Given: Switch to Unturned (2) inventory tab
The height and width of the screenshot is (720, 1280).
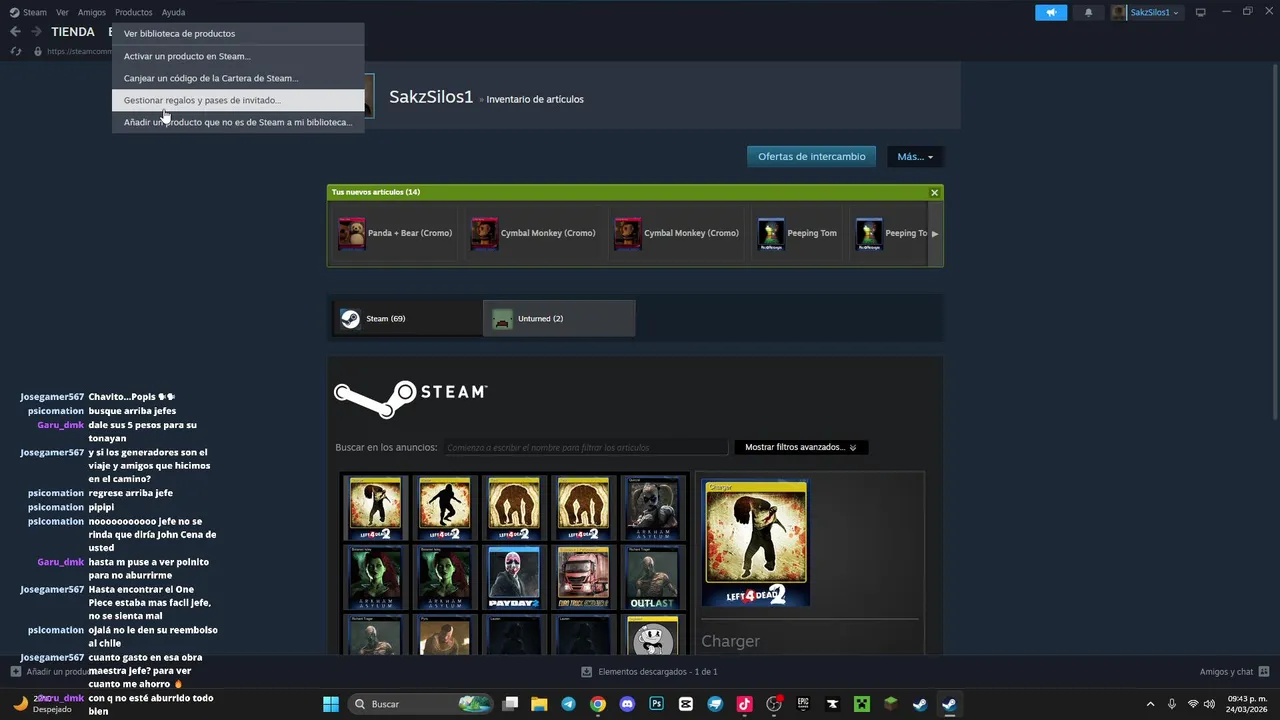Looking at the screenshot, I should click(559, 319).
